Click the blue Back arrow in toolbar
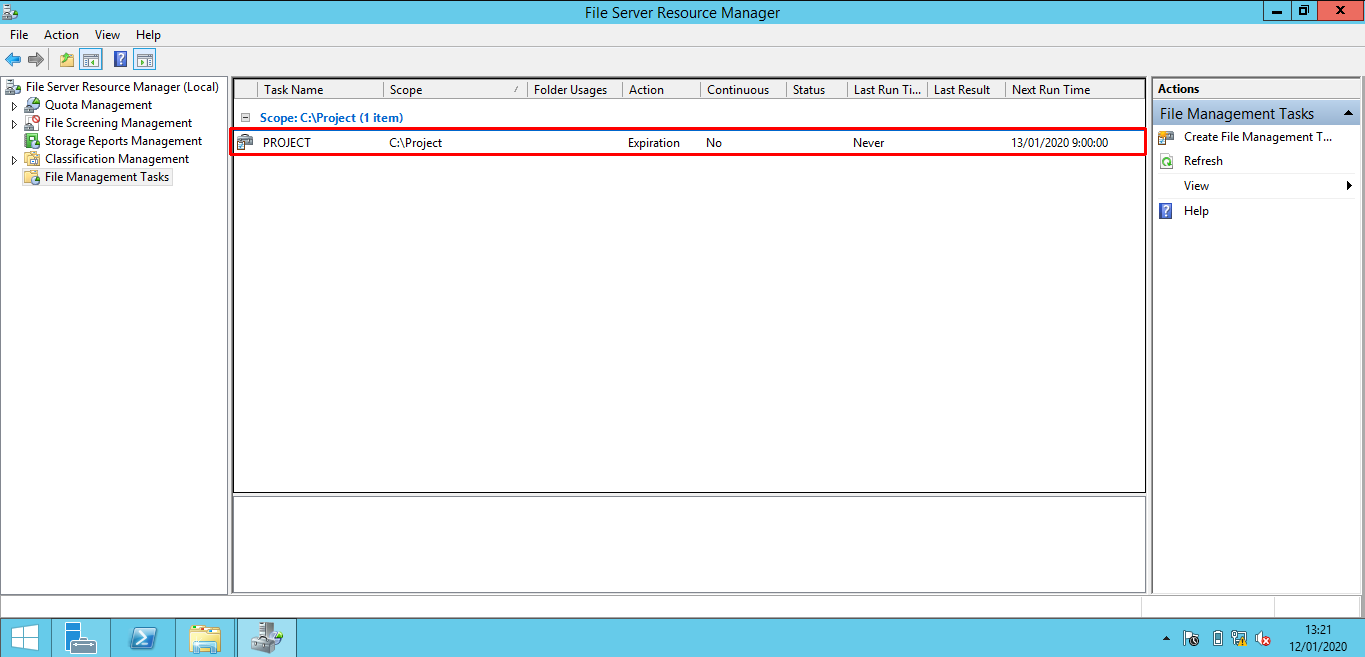Screen dimensions: 1365x657 click(x=13, y=60)
